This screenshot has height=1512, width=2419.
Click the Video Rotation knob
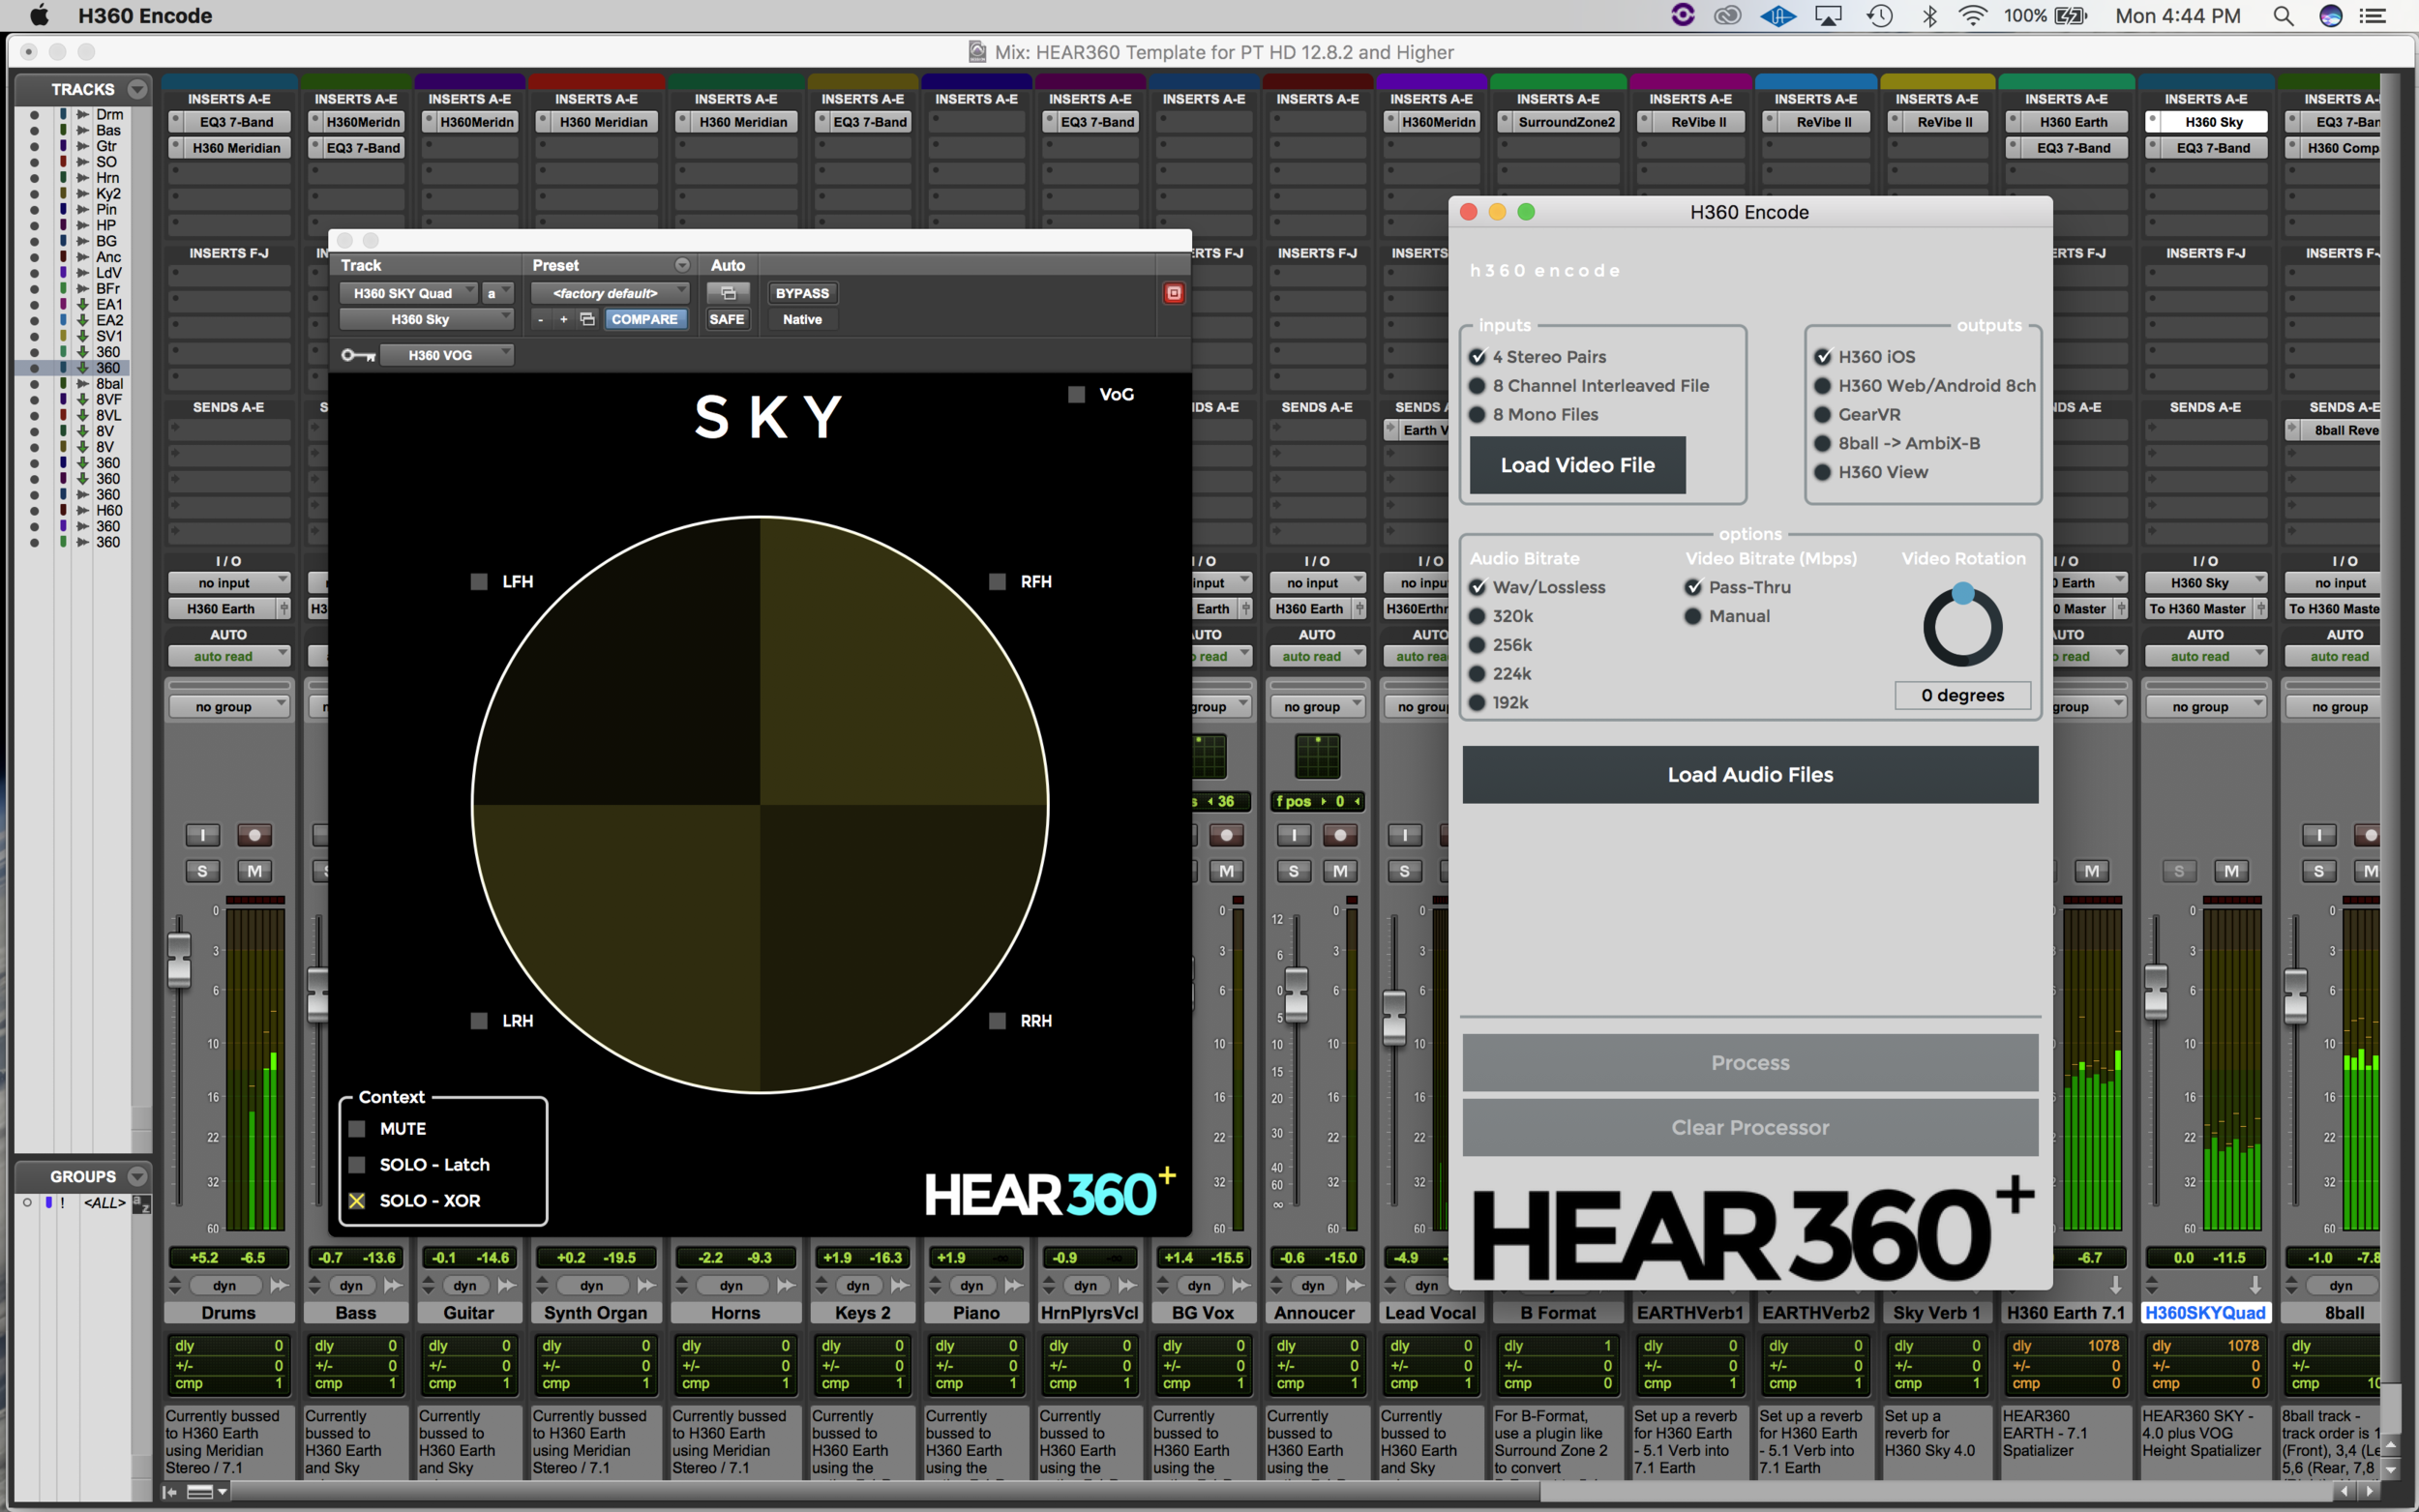(x=1962, y=628)
